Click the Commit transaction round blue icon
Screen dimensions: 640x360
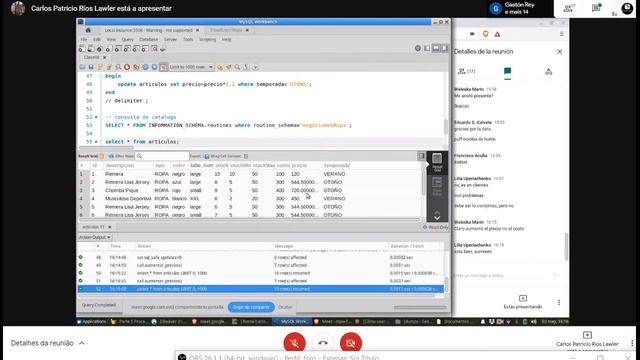click(145, 67)
